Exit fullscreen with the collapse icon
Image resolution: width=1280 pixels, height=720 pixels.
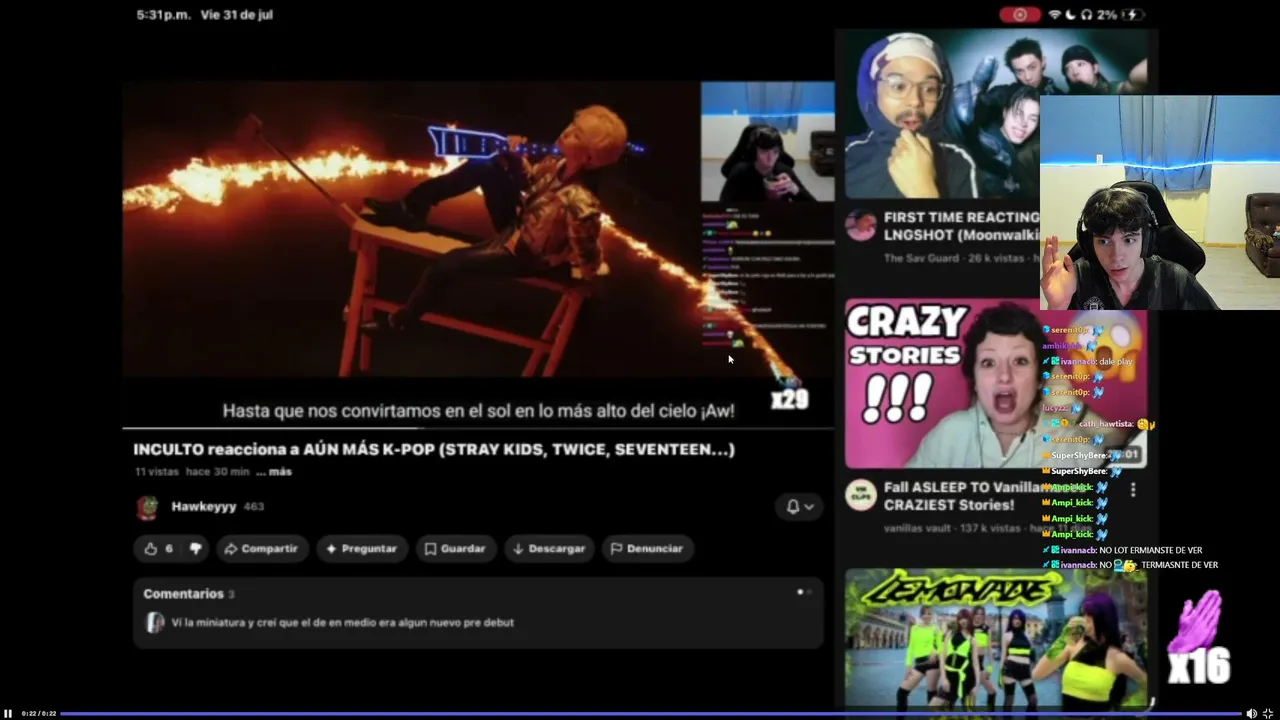[x=1268, y=713]
